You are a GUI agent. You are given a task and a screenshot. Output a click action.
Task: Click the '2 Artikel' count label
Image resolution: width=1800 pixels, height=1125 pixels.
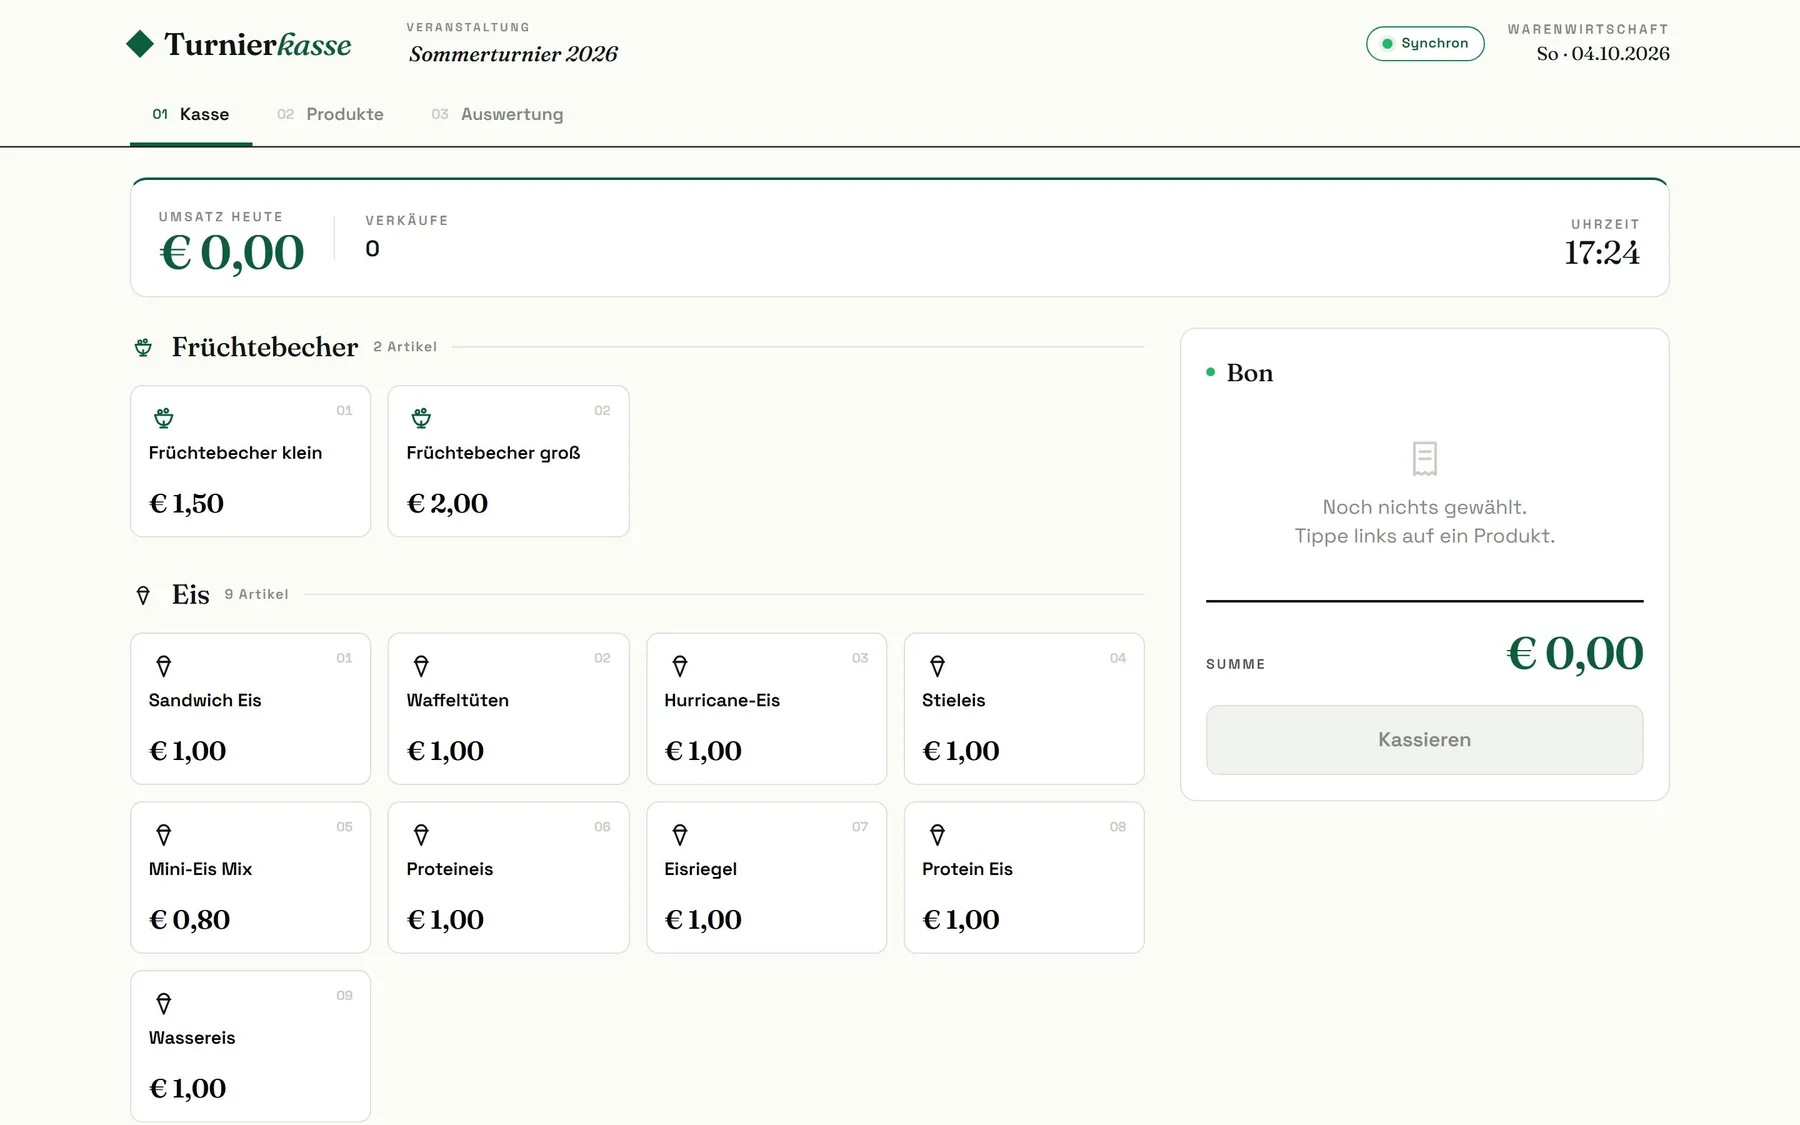pos(405,346)
